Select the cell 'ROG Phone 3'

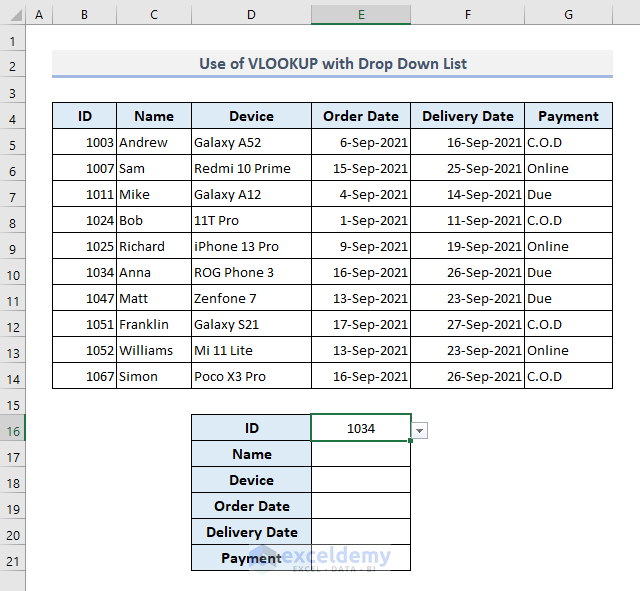point(251,272)
